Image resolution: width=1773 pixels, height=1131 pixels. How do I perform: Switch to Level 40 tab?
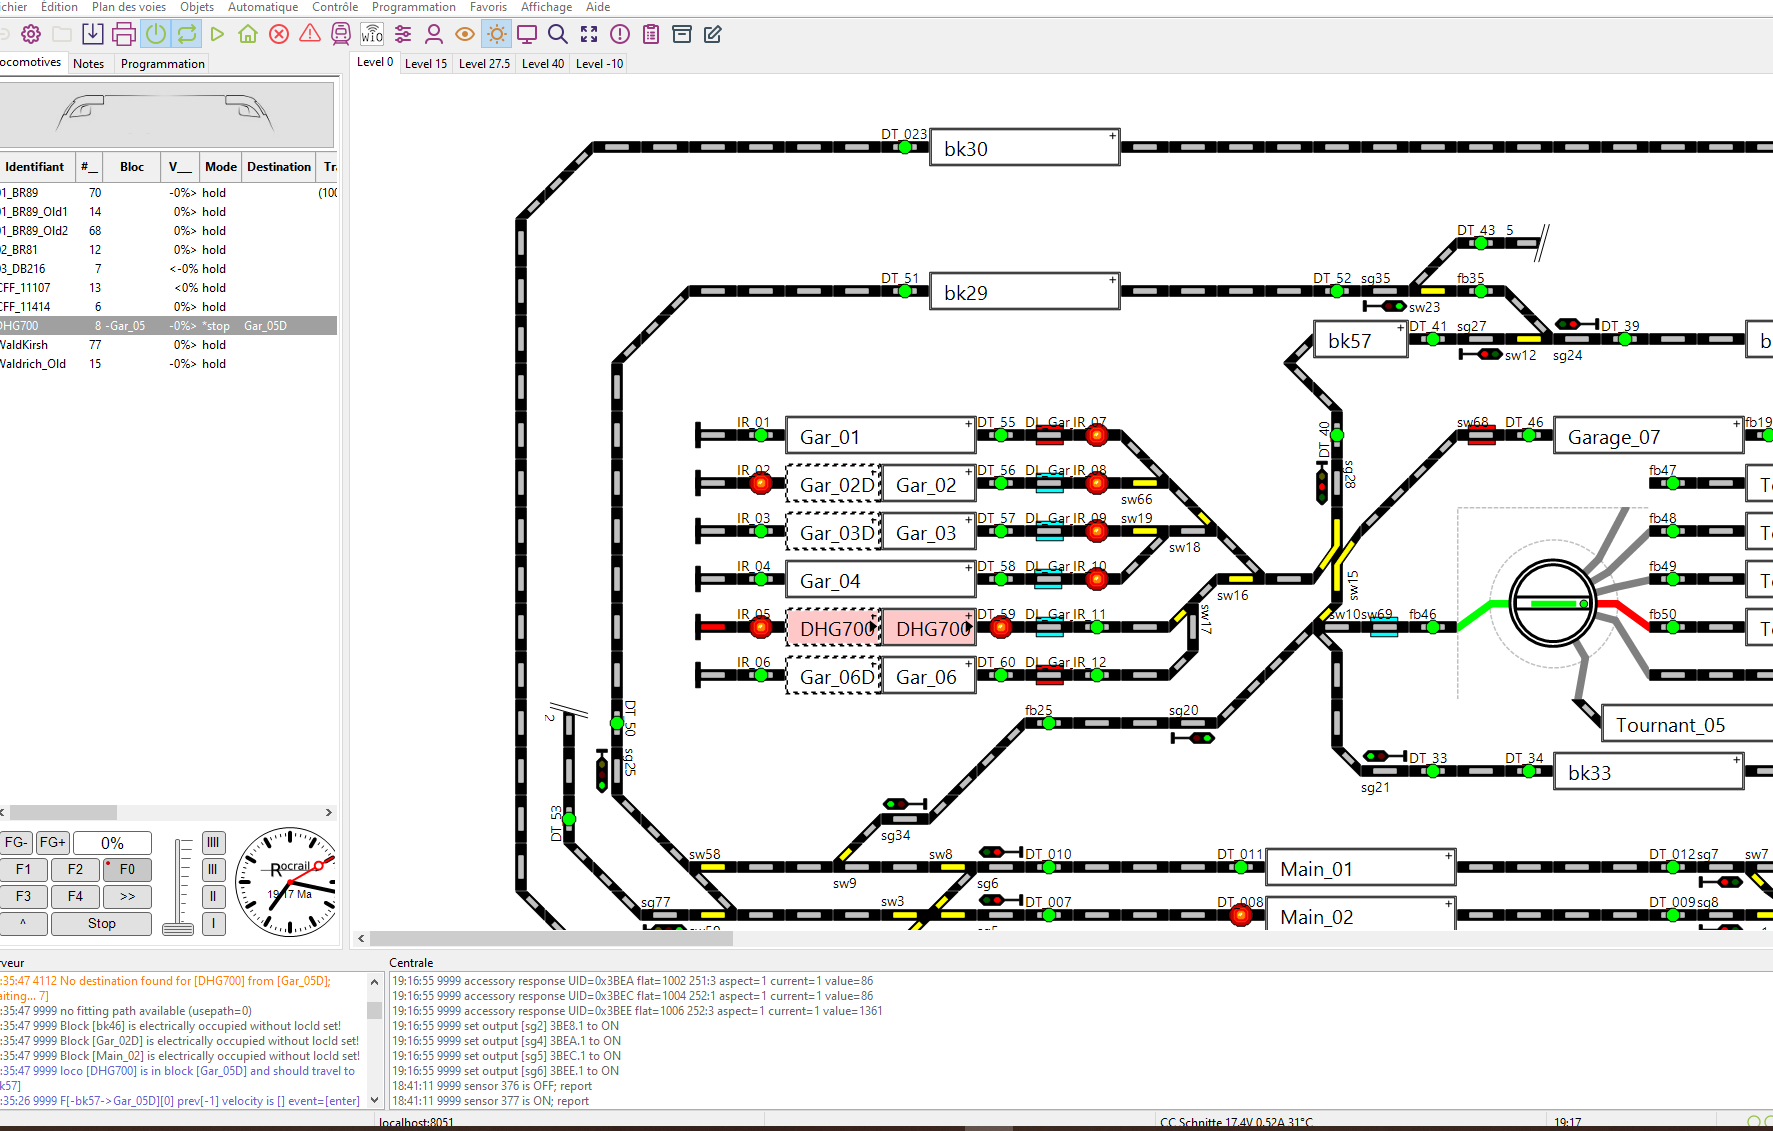[543, 63]
